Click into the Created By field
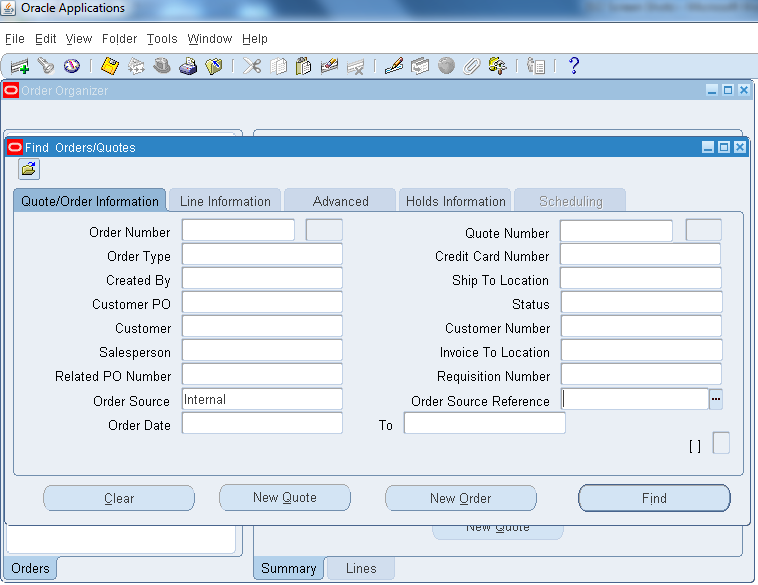Image resolution: width=758 pixels, height=585 pixels. [262, 278]
